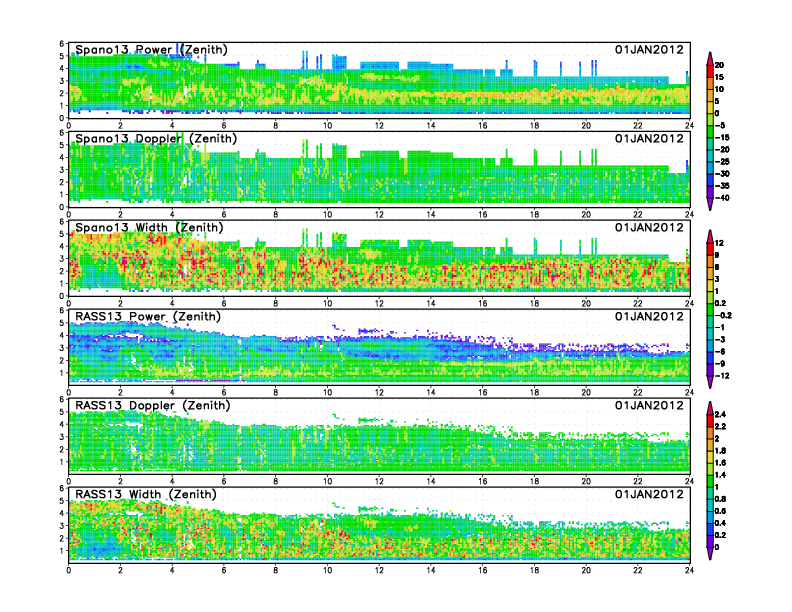Screen dimensions: 792x612
Task: Click the purple segment near 0 on the bottom color bar
Action: tap(710, 541)
